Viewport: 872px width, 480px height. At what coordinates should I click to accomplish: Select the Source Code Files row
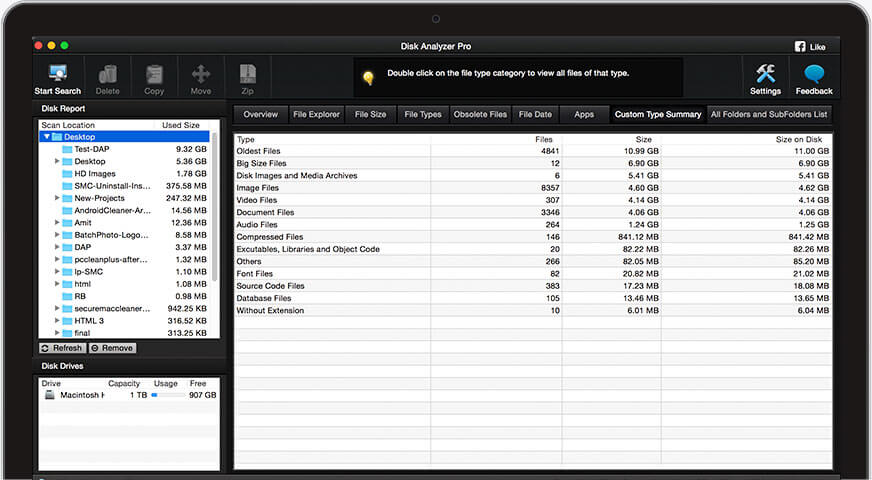[x=533, y=286]
